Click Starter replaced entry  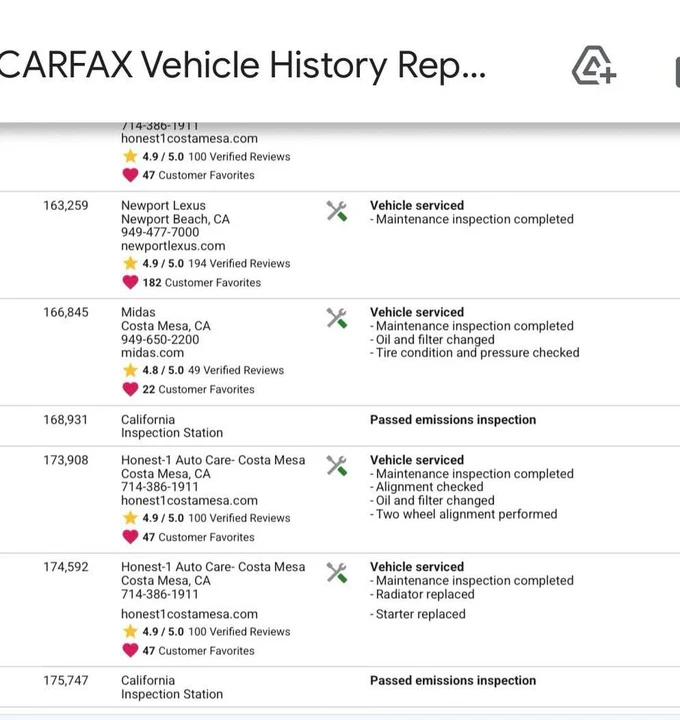(418, 614)
